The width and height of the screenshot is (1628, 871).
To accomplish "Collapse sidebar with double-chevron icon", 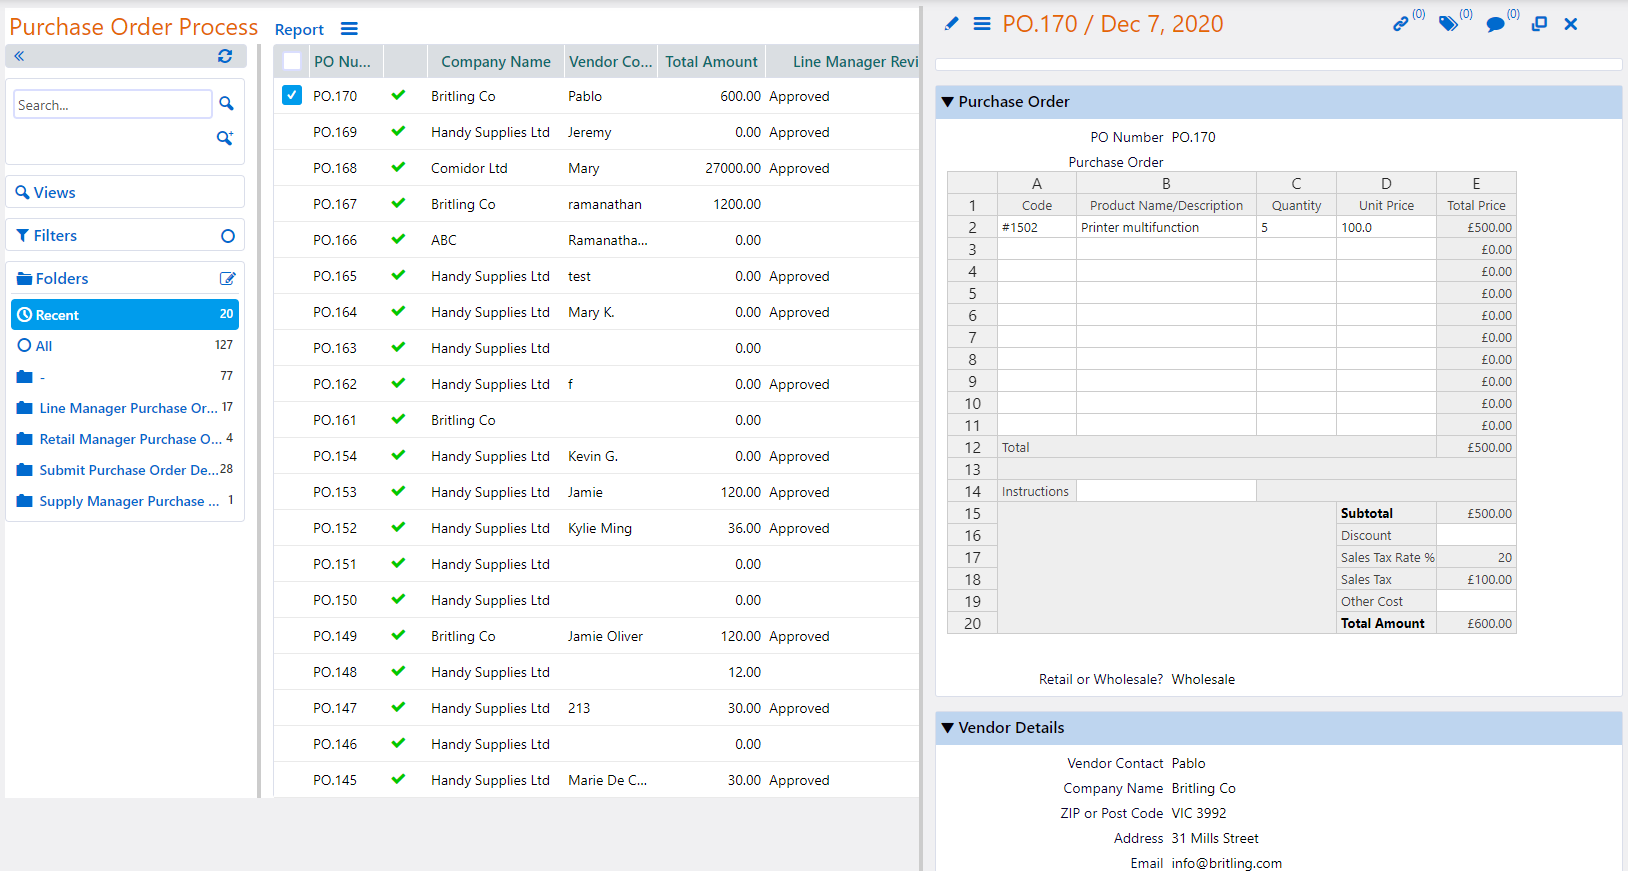I will (x=19, y=56).
